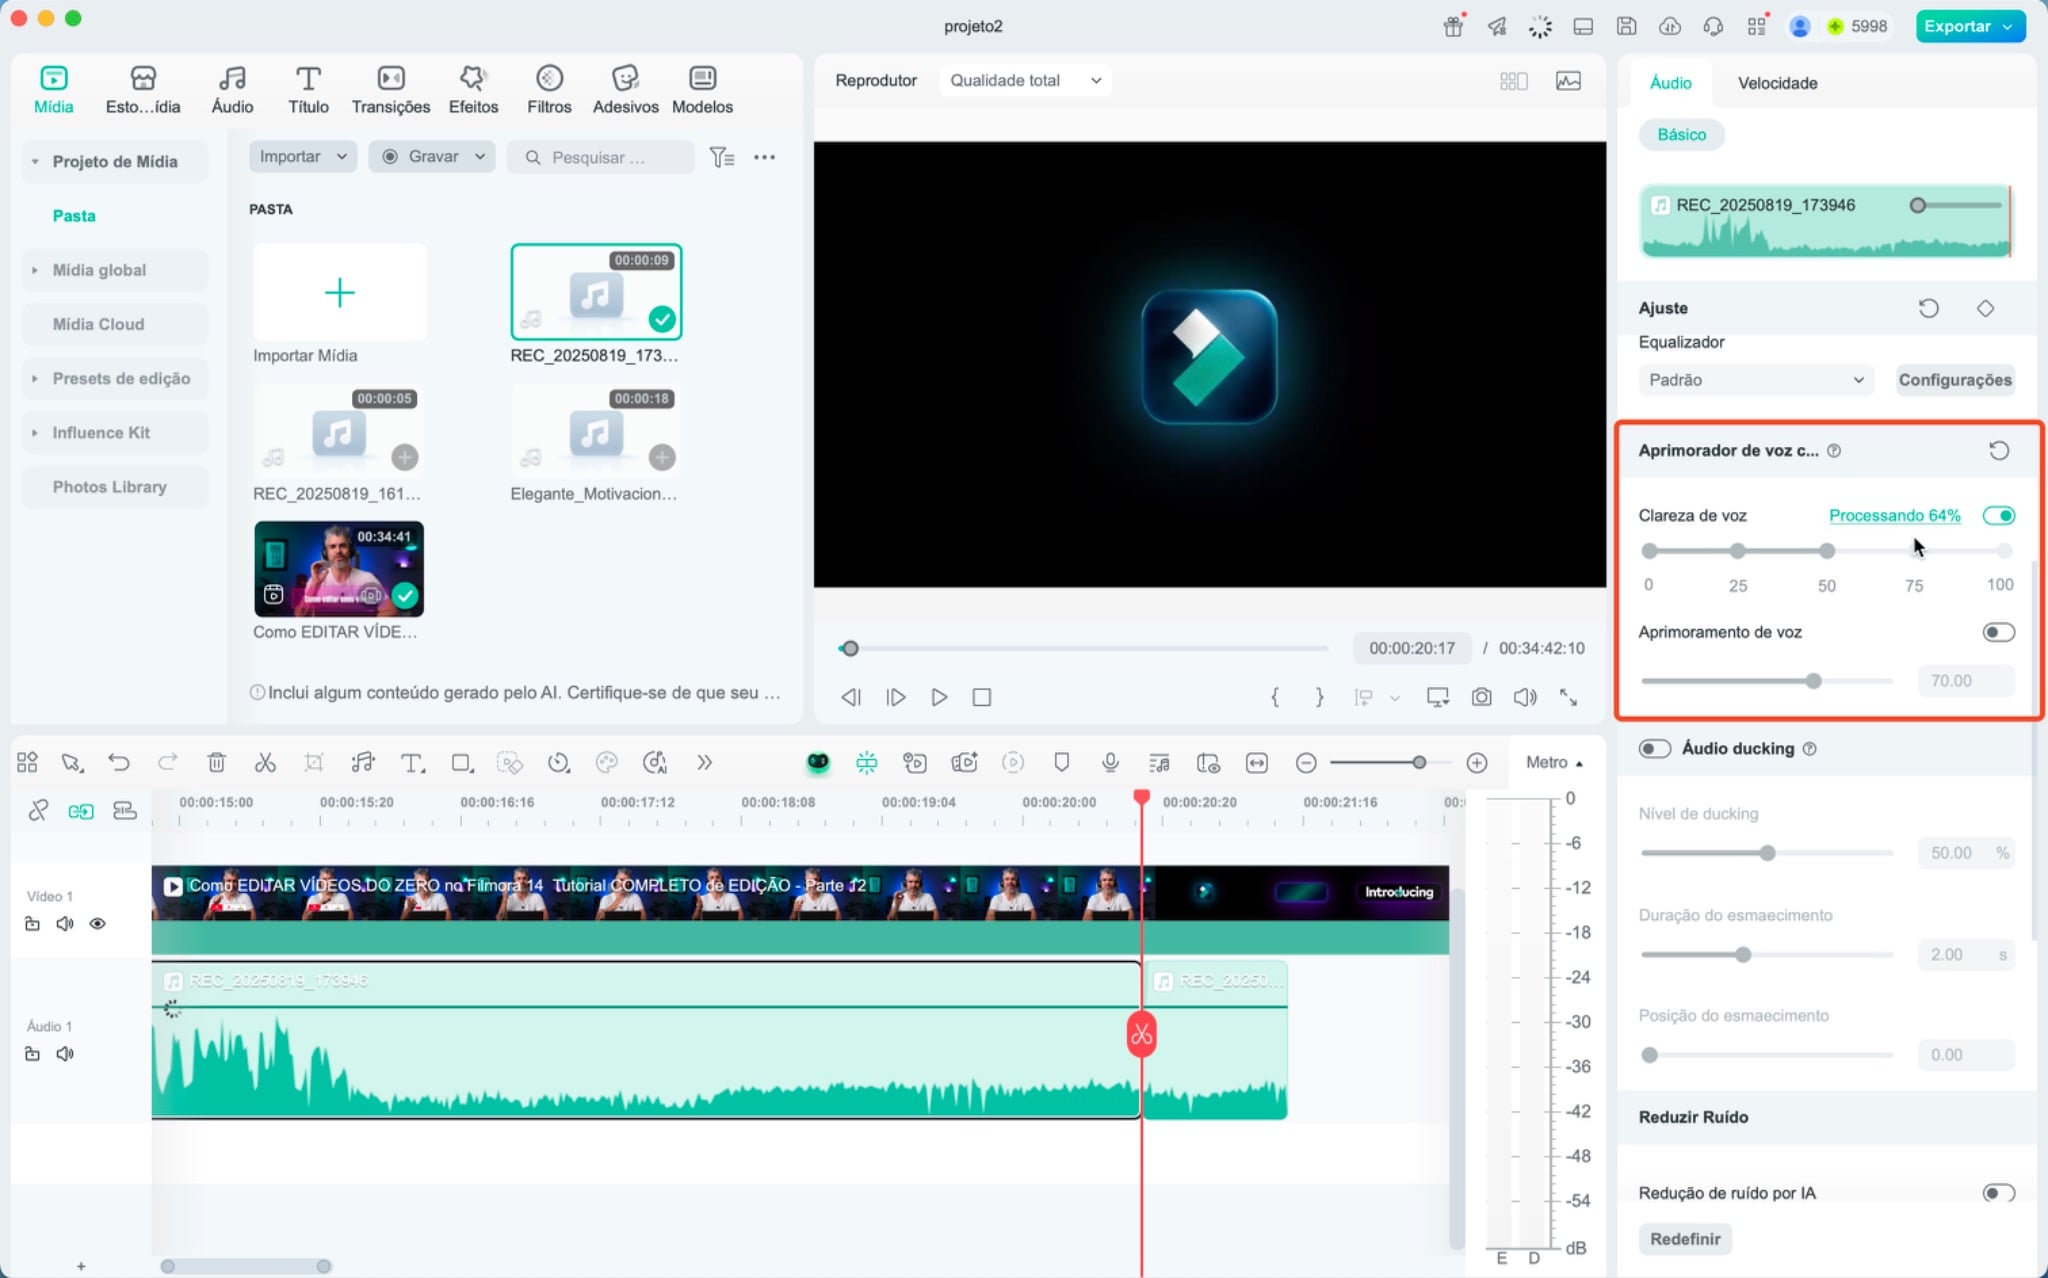2048x1278 pixels.
Task: Add a timeline marker with the shield icon
Action: (x=1062, y=763)
